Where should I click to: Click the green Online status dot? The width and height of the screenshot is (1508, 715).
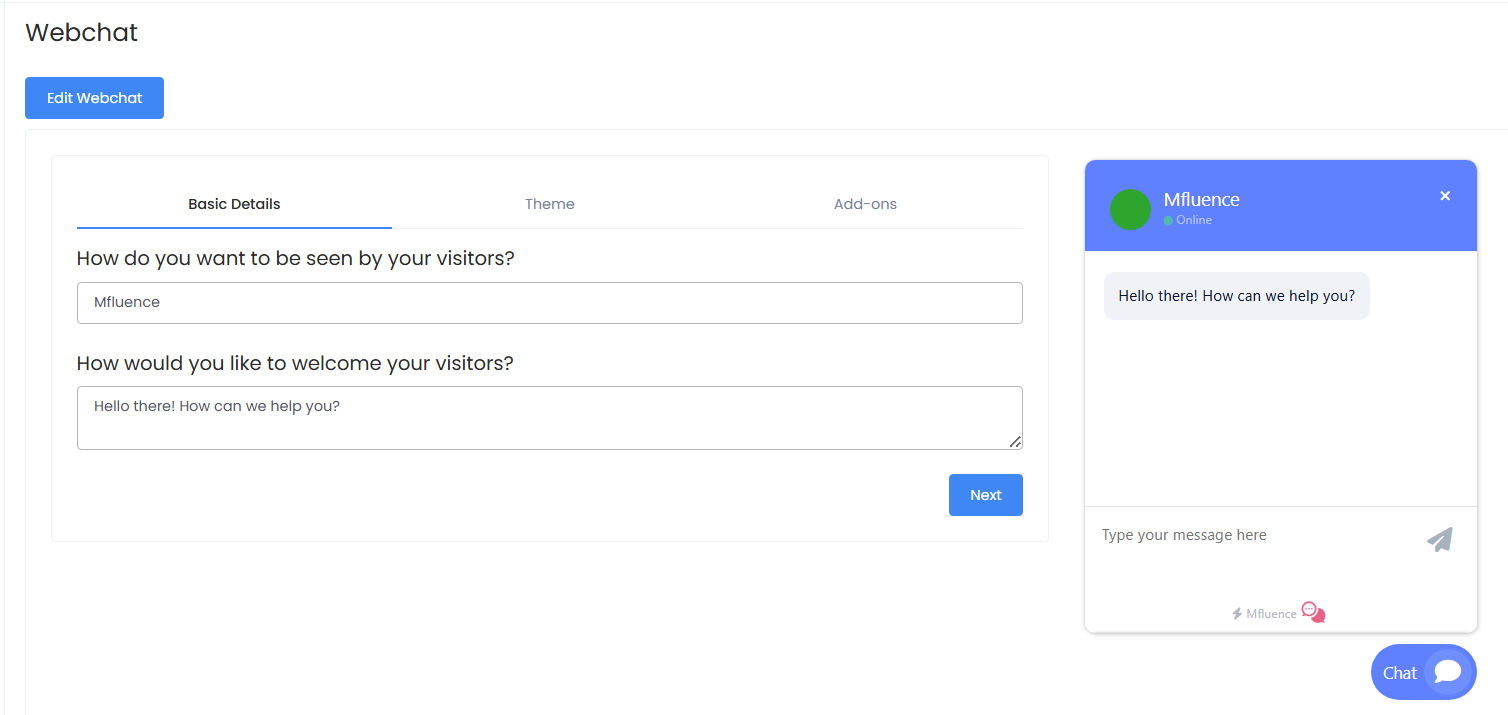pos(1168,221)
